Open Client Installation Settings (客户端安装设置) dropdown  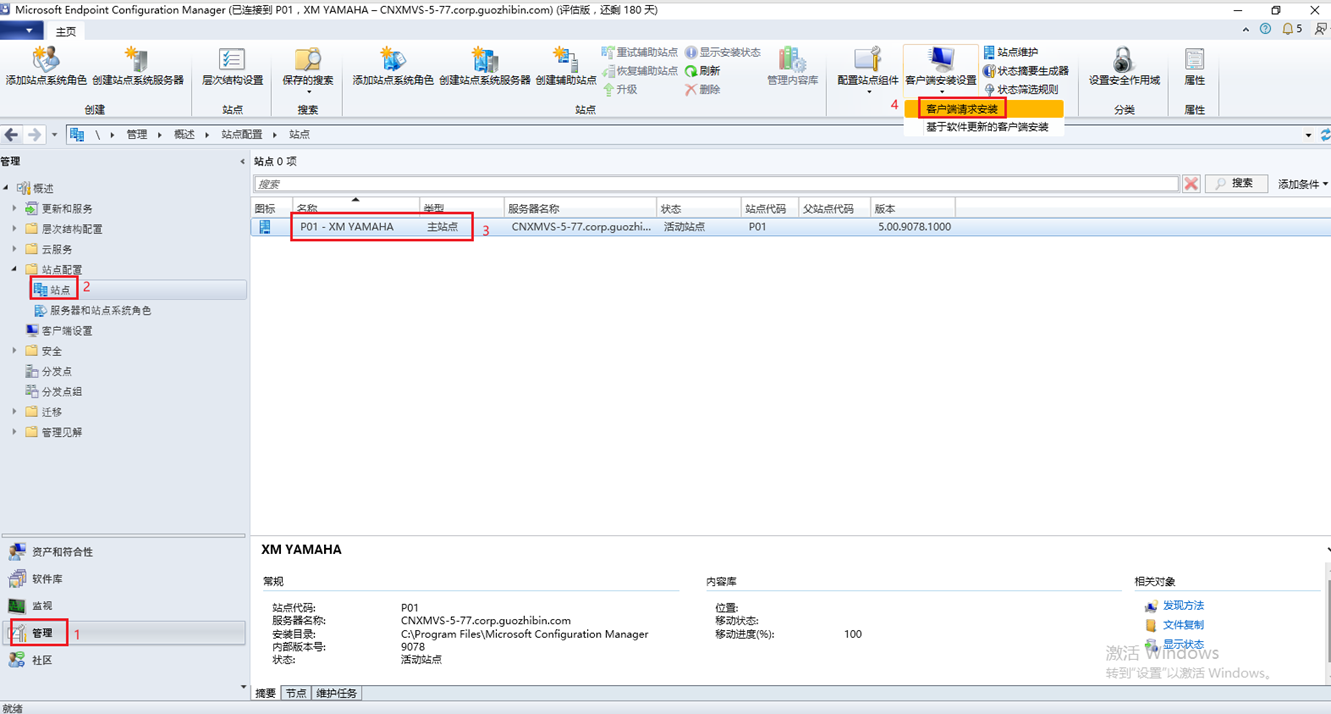940,70
